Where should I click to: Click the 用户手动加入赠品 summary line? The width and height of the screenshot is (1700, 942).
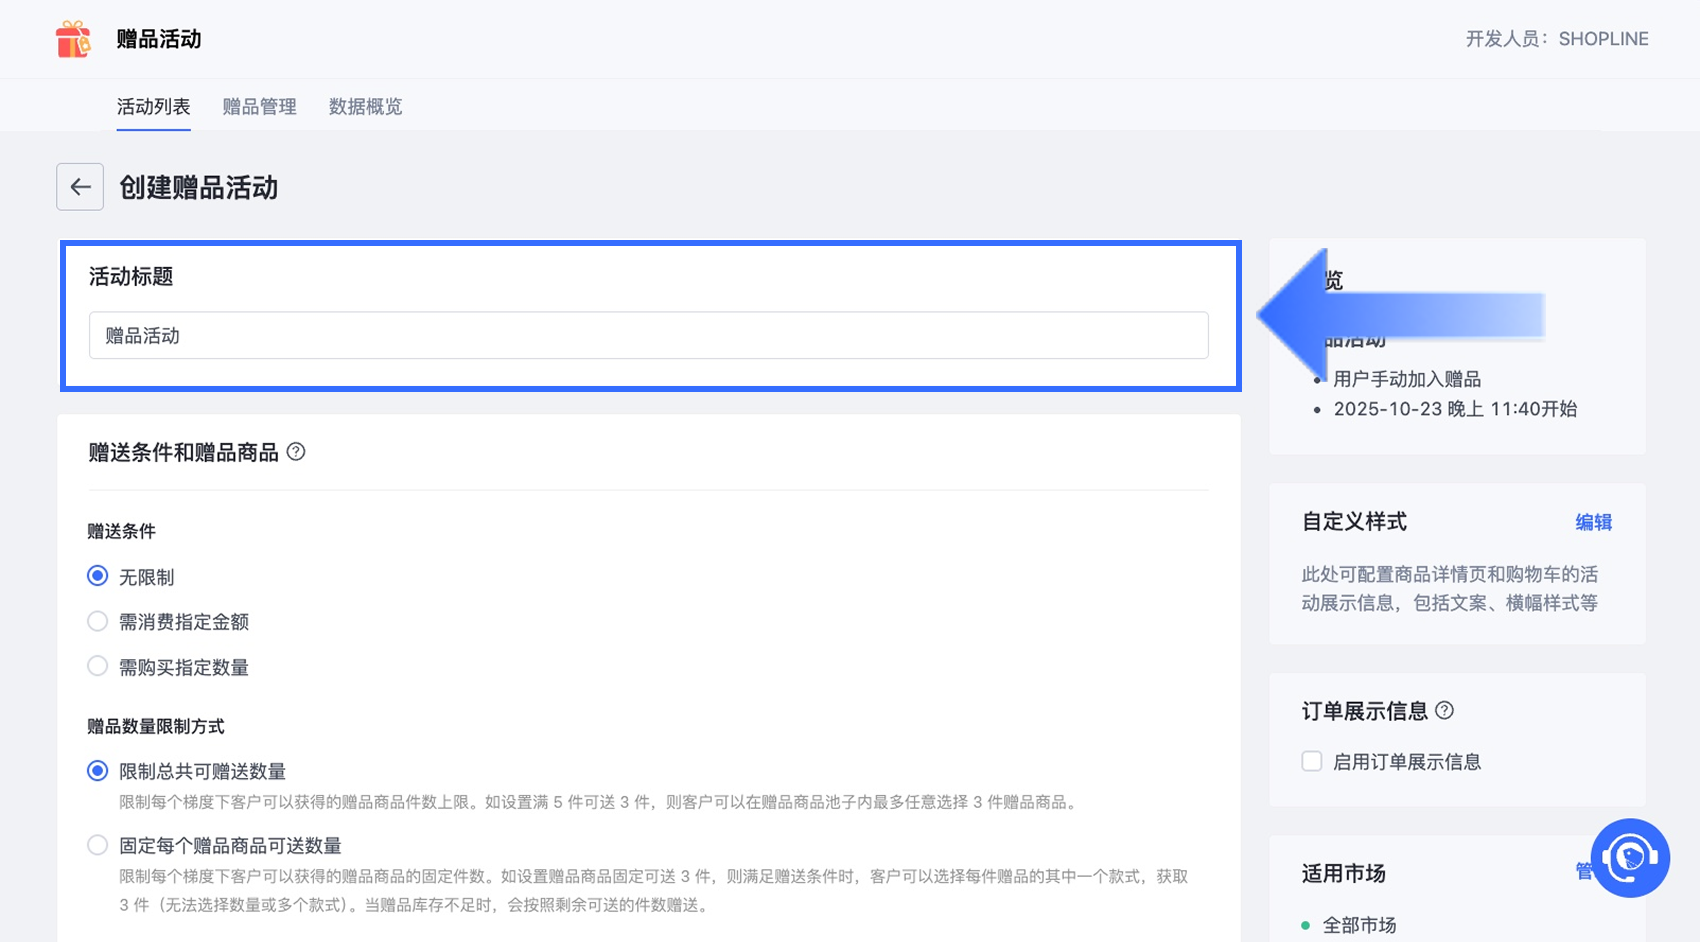tap(1407, 379)
